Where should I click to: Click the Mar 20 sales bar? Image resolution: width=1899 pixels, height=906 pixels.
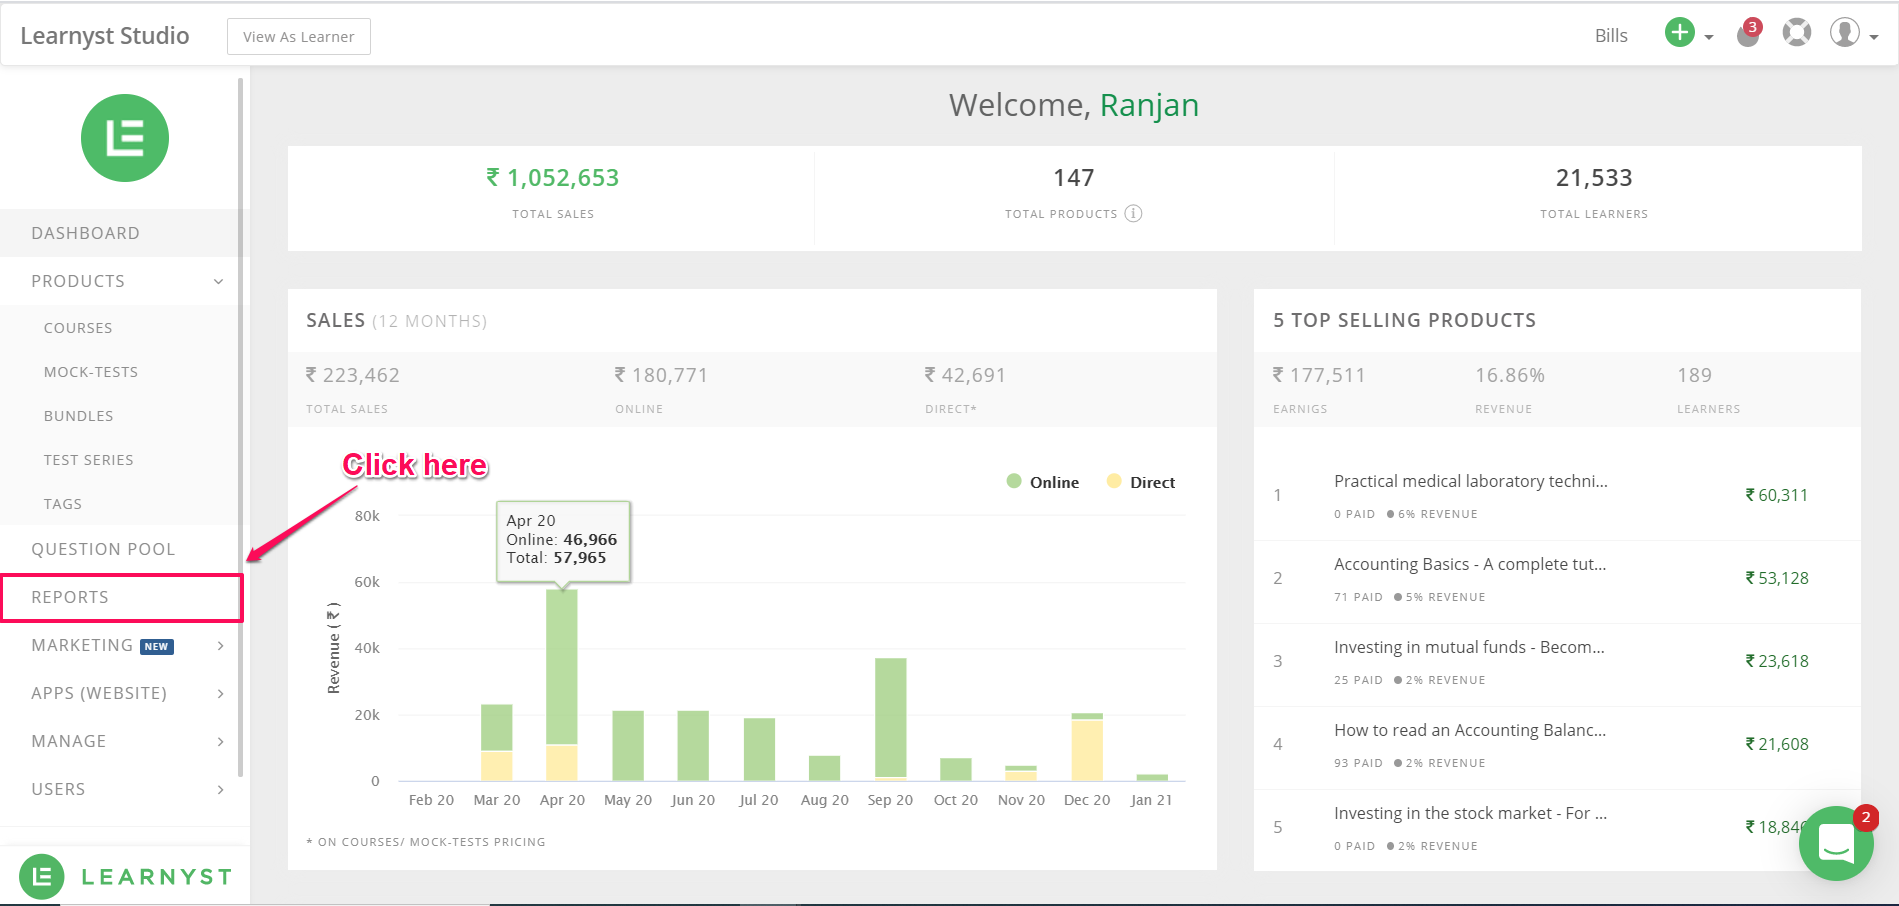pyautogui.click(x=497, y=742)
